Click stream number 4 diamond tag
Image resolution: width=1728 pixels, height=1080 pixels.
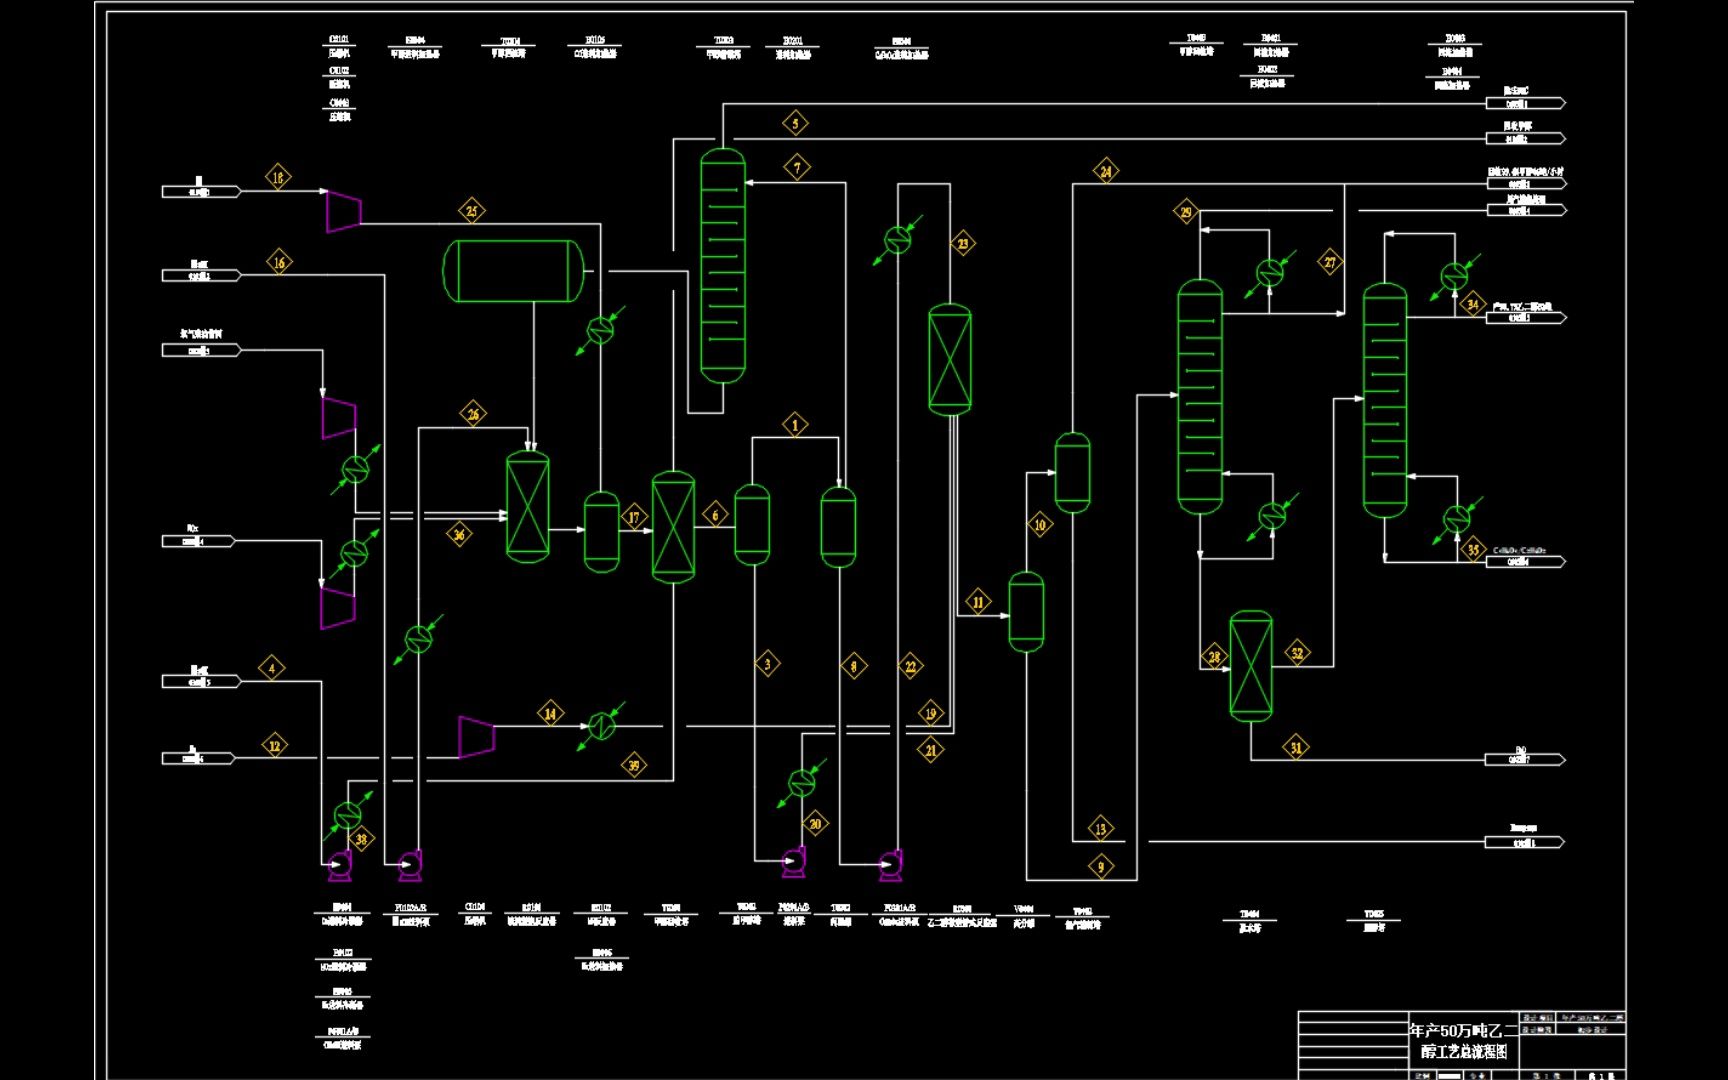(271, 668)
